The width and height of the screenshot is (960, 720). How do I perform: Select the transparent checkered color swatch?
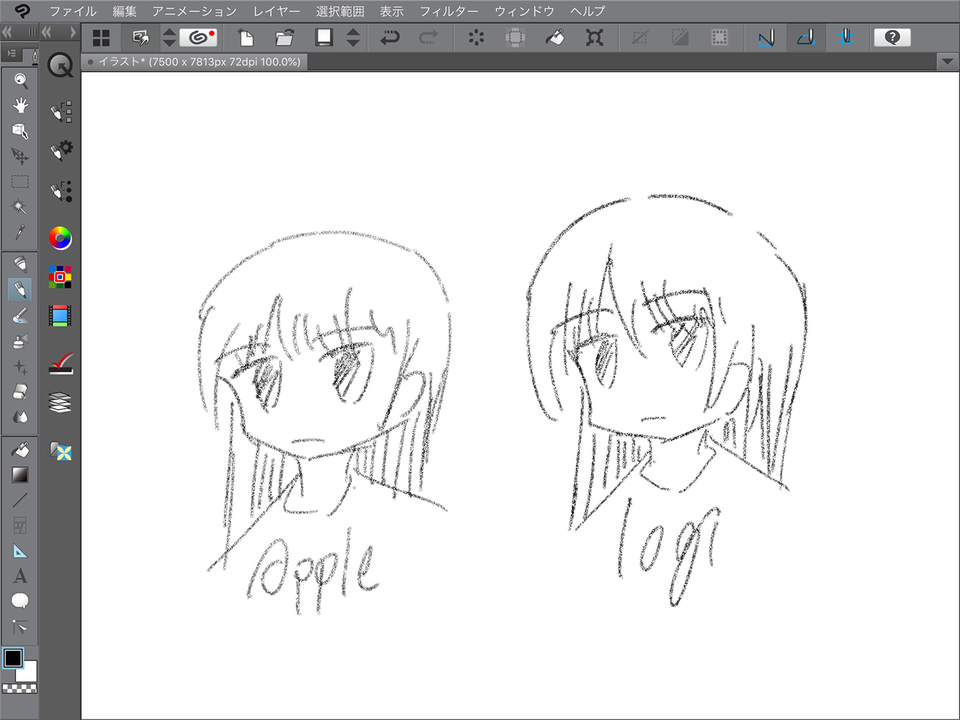click(x=20, y=689)
